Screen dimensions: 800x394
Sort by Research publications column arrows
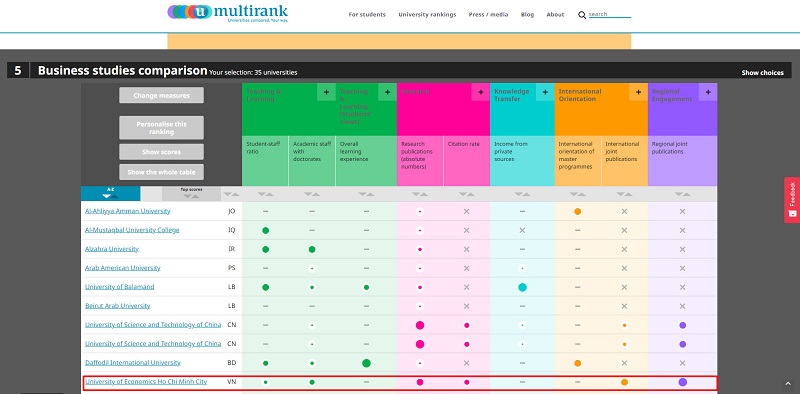tap(420, 194)
